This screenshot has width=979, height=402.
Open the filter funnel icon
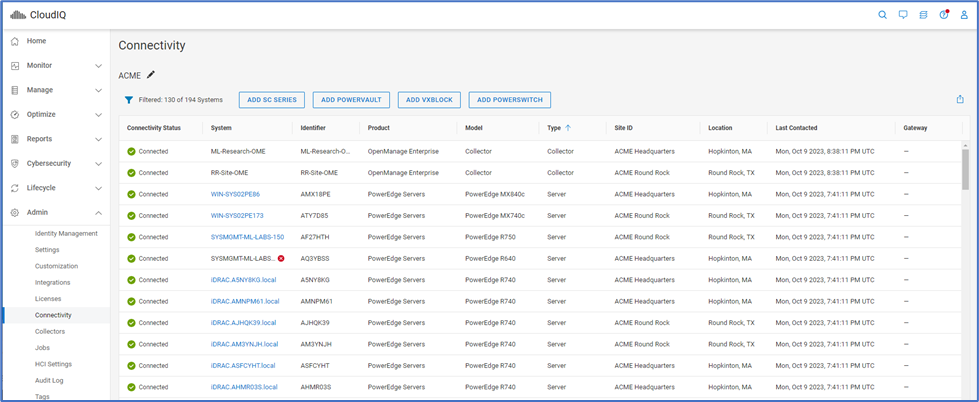[x=129, y=100]
